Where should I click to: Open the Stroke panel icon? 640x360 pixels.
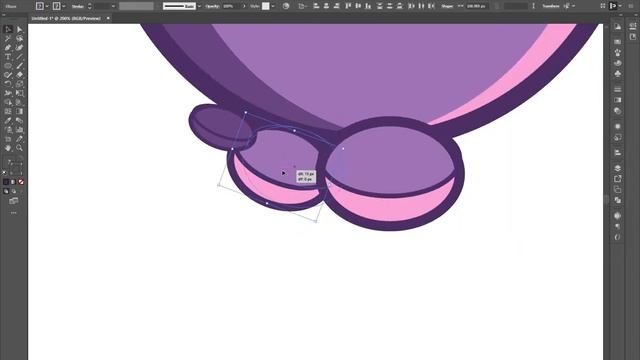pos(618,89)
